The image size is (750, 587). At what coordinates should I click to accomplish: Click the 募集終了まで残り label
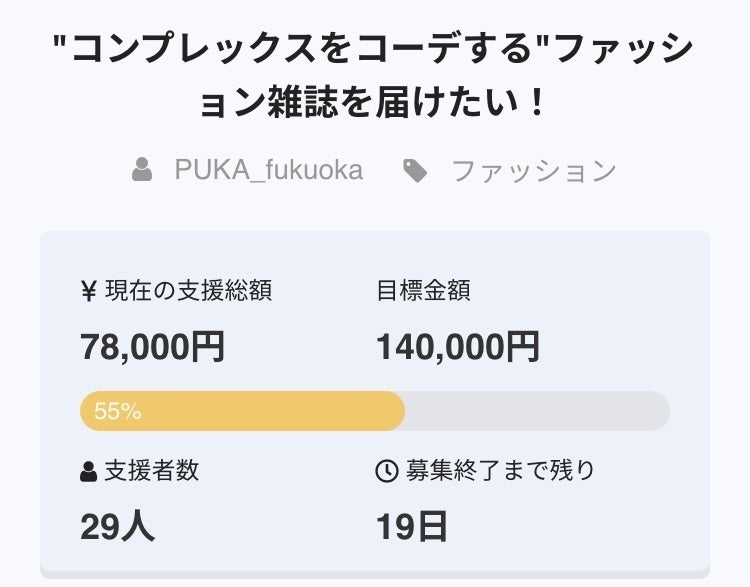pos(499,470)
